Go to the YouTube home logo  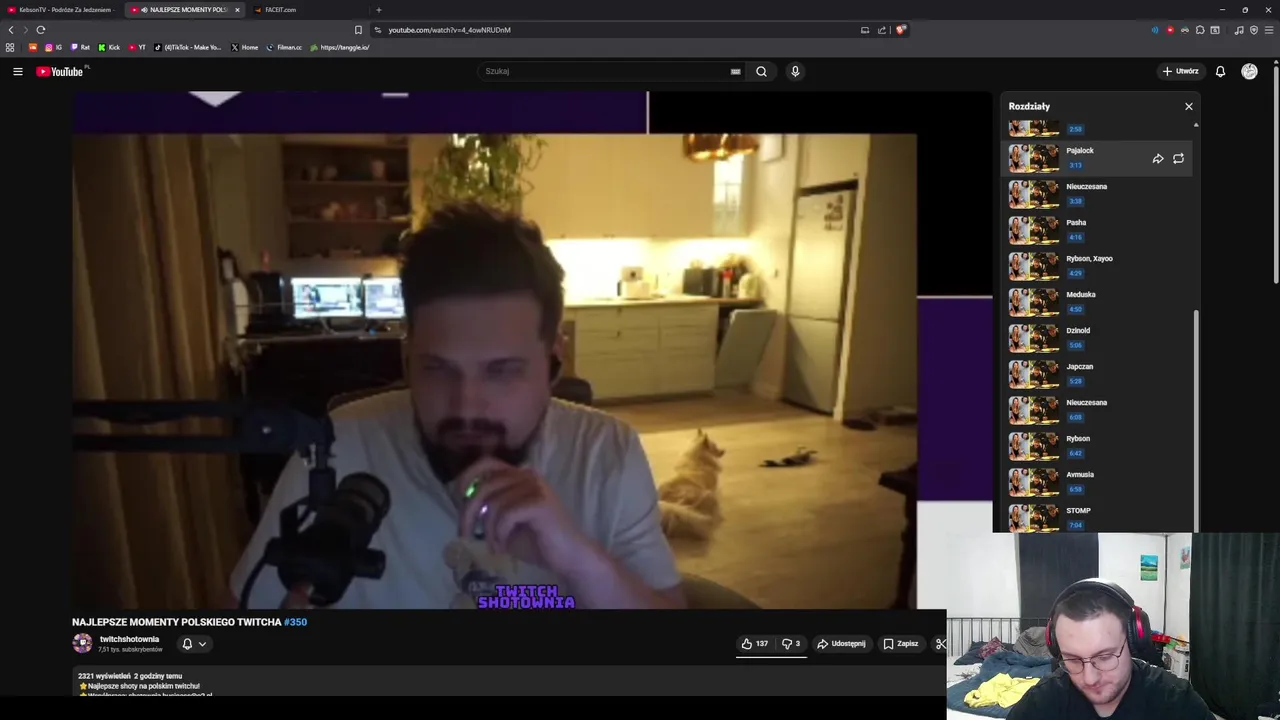point(60,71)
